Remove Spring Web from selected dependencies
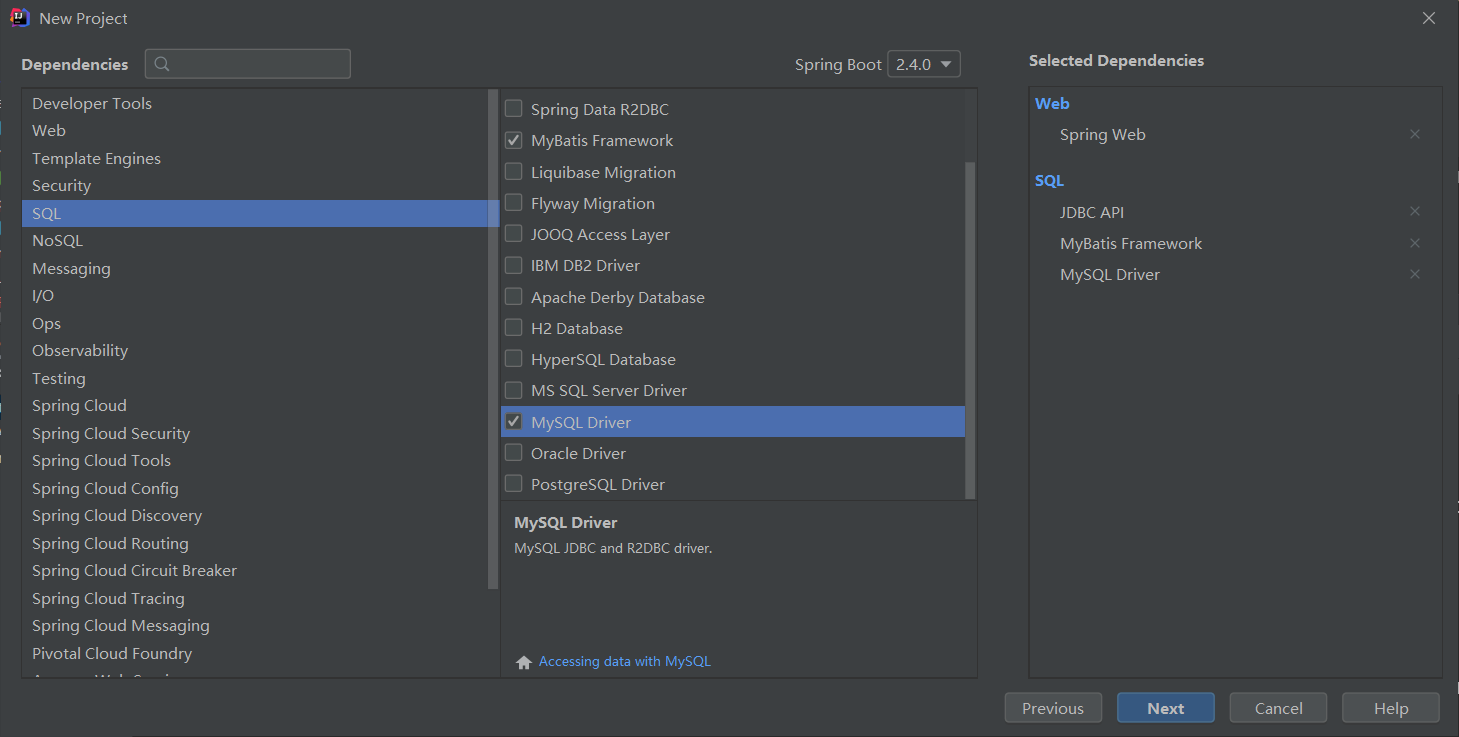This screenshot has width=1459, height=737. pos(1415,134)
